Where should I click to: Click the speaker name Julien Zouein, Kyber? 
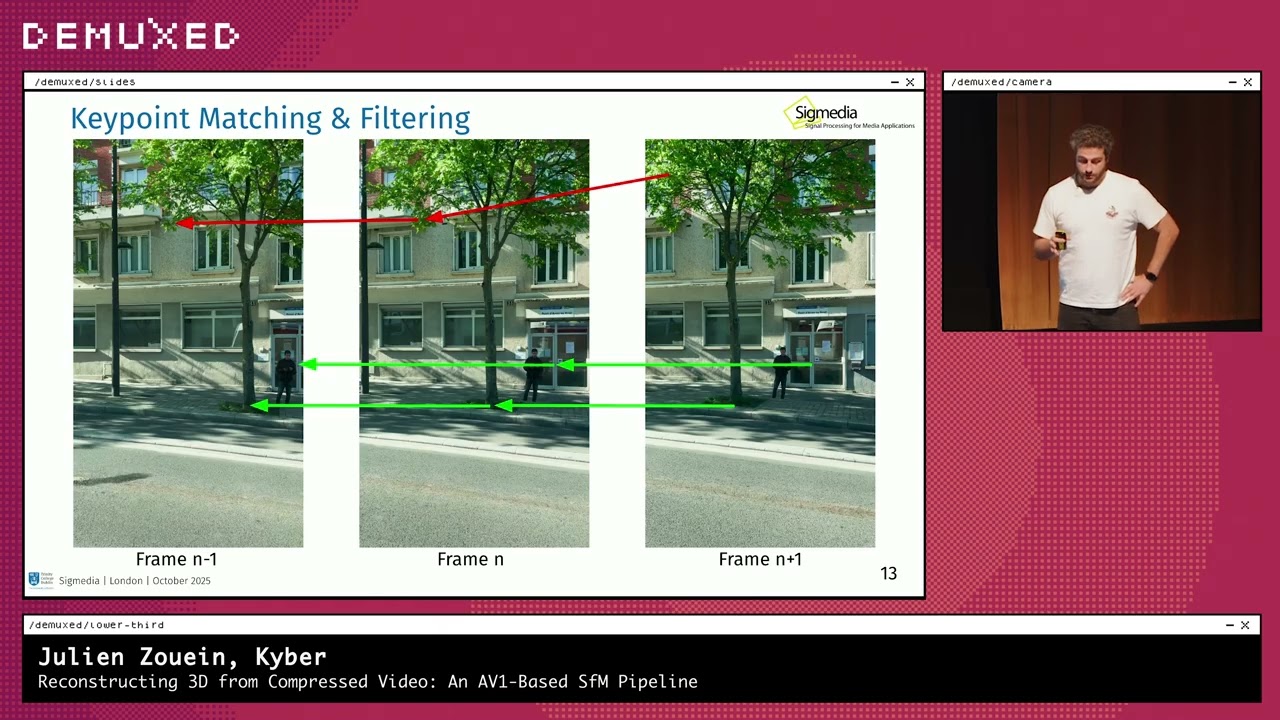pyautogui.click(x=182, y=657)
